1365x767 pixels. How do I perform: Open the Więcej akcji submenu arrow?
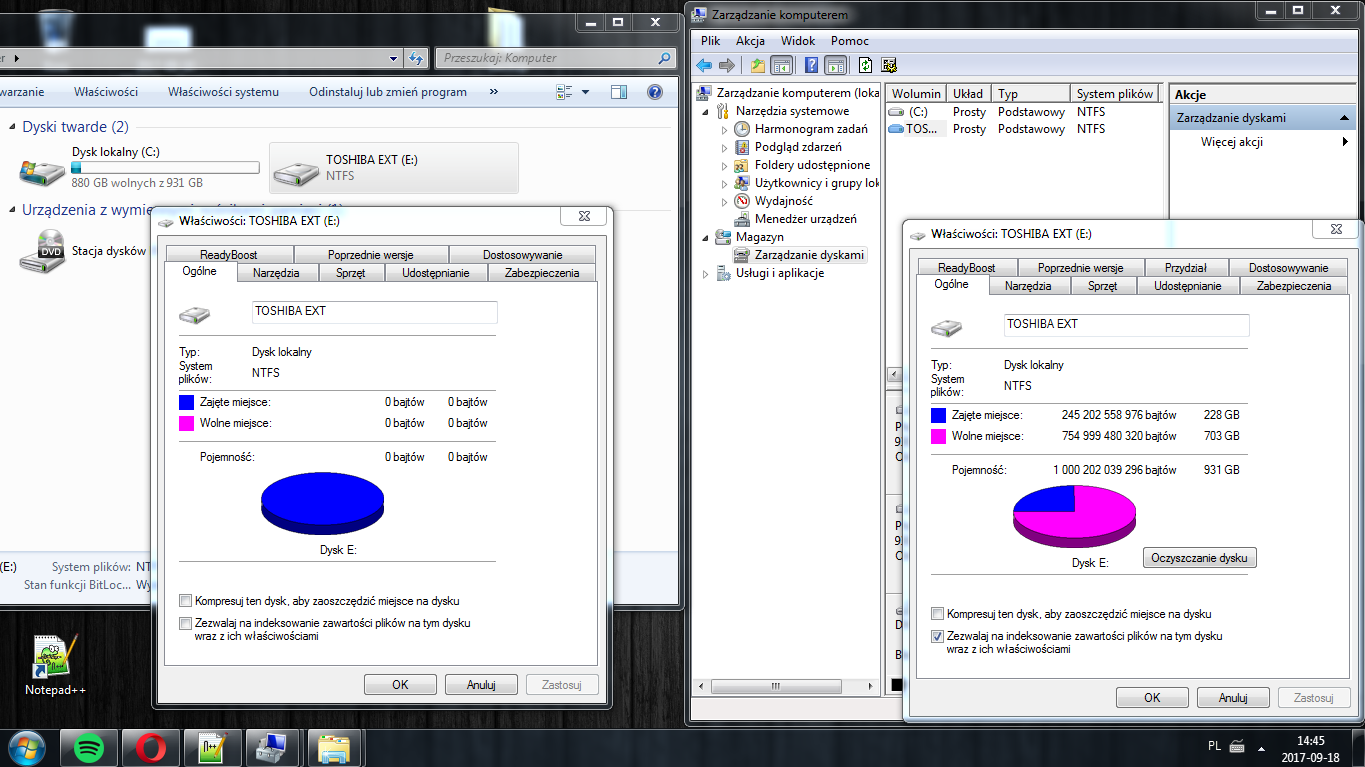click(1346, 142)
